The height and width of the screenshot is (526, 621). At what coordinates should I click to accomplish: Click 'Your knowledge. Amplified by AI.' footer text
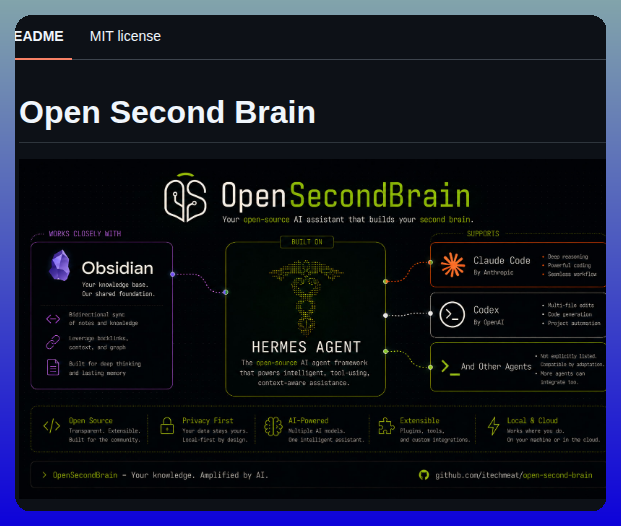pyautogui.click(x=200, y=475)
